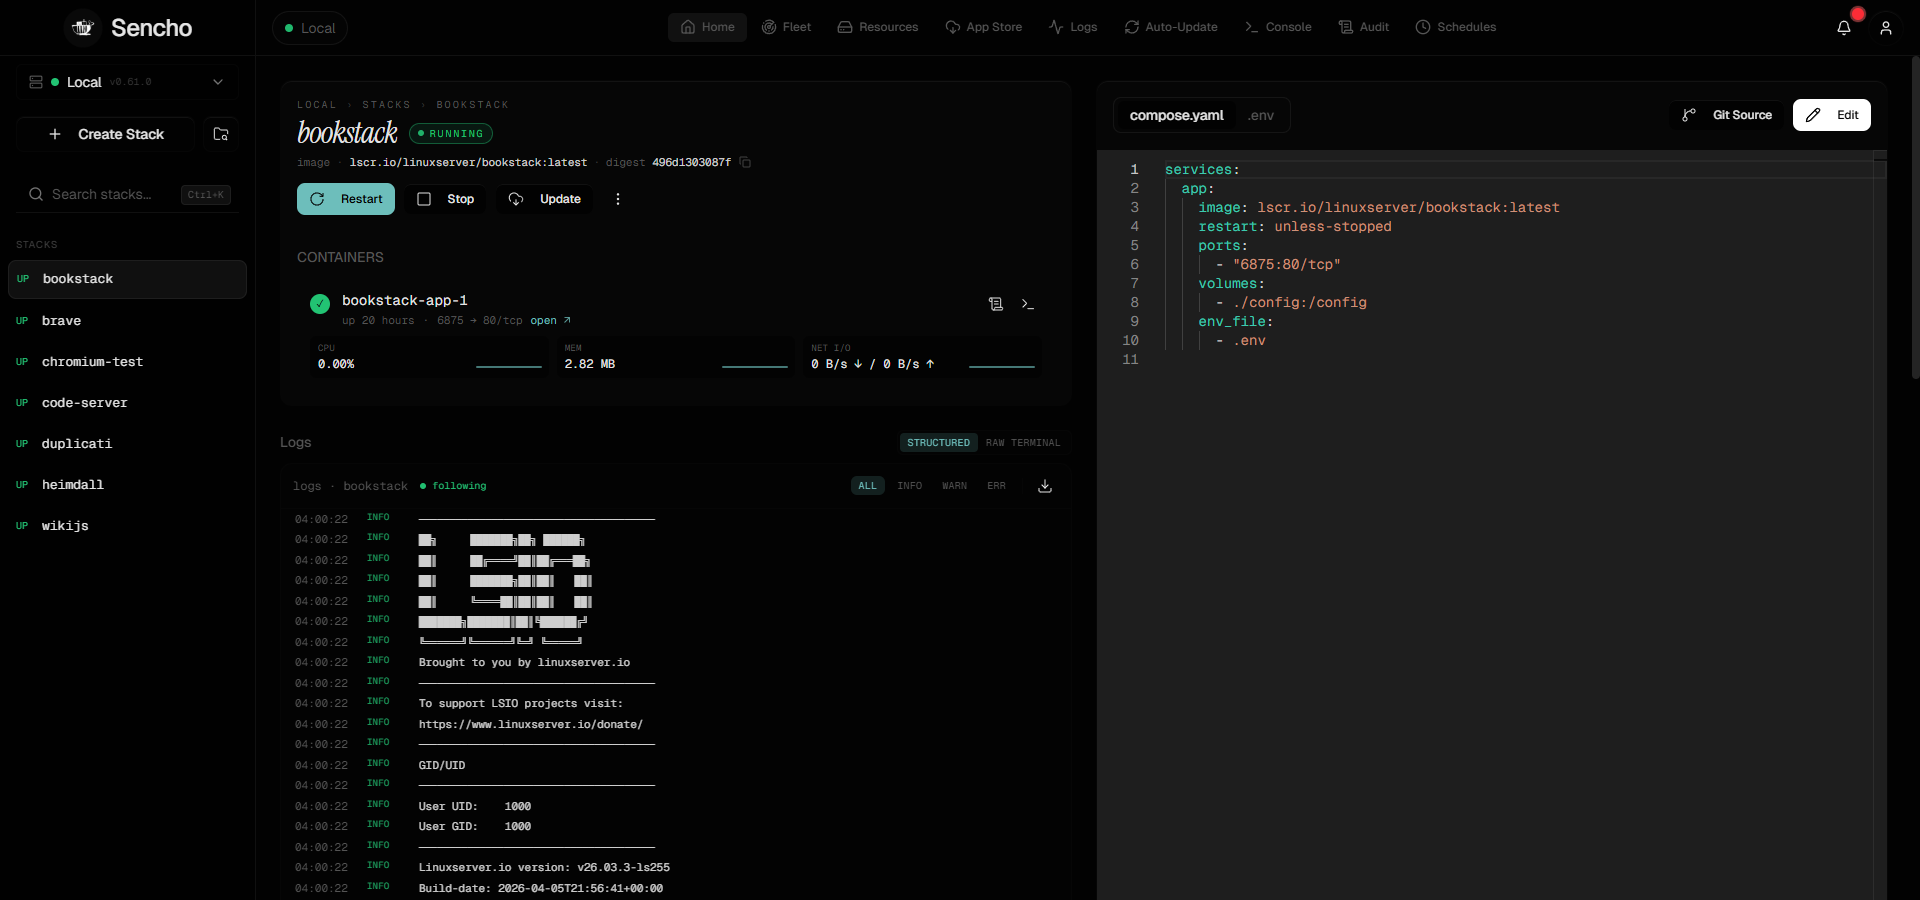Viewport: 1920px width, 900px height.
Task: Expand the Local node selector dropdown
Action: click(x=127, y=82)
